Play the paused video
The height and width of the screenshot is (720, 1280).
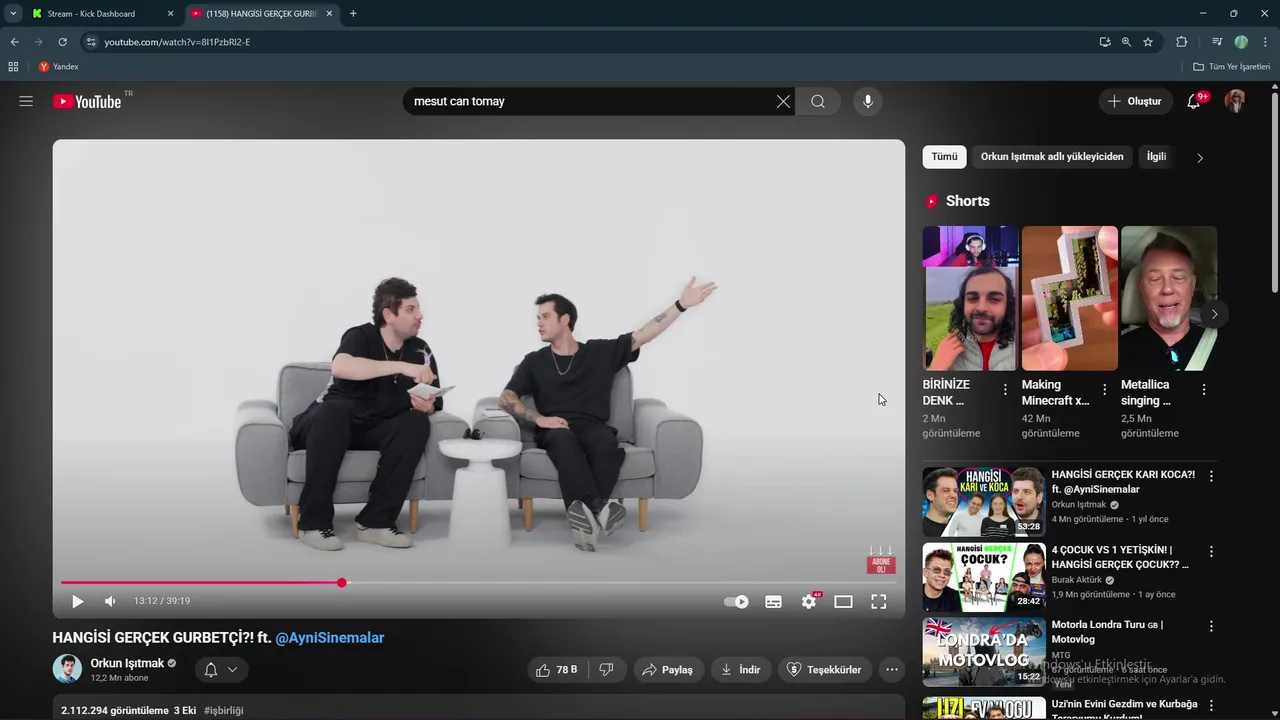(77, 601)
